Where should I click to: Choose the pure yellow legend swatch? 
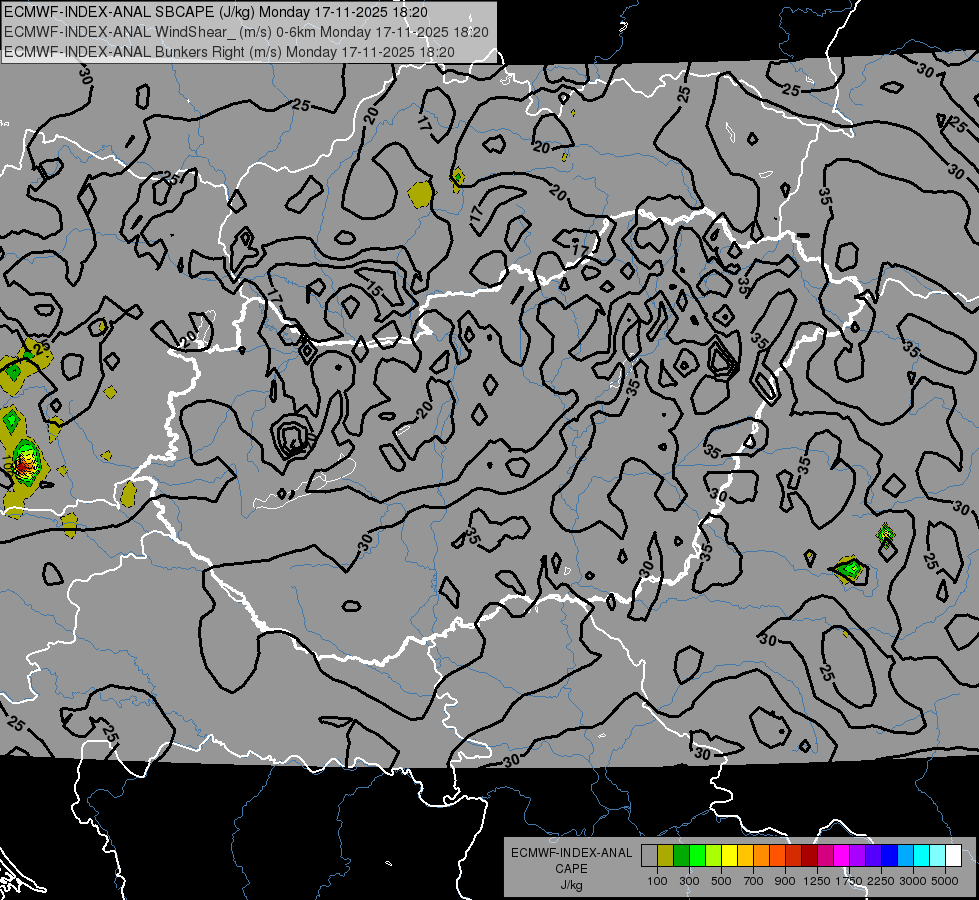tap(729, 856)
